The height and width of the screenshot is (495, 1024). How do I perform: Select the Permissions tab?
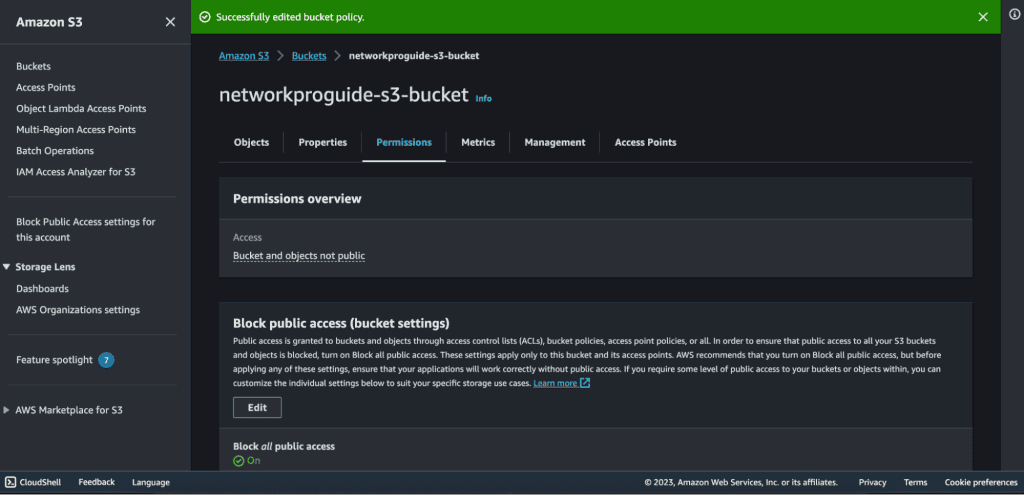pos(404,142)
